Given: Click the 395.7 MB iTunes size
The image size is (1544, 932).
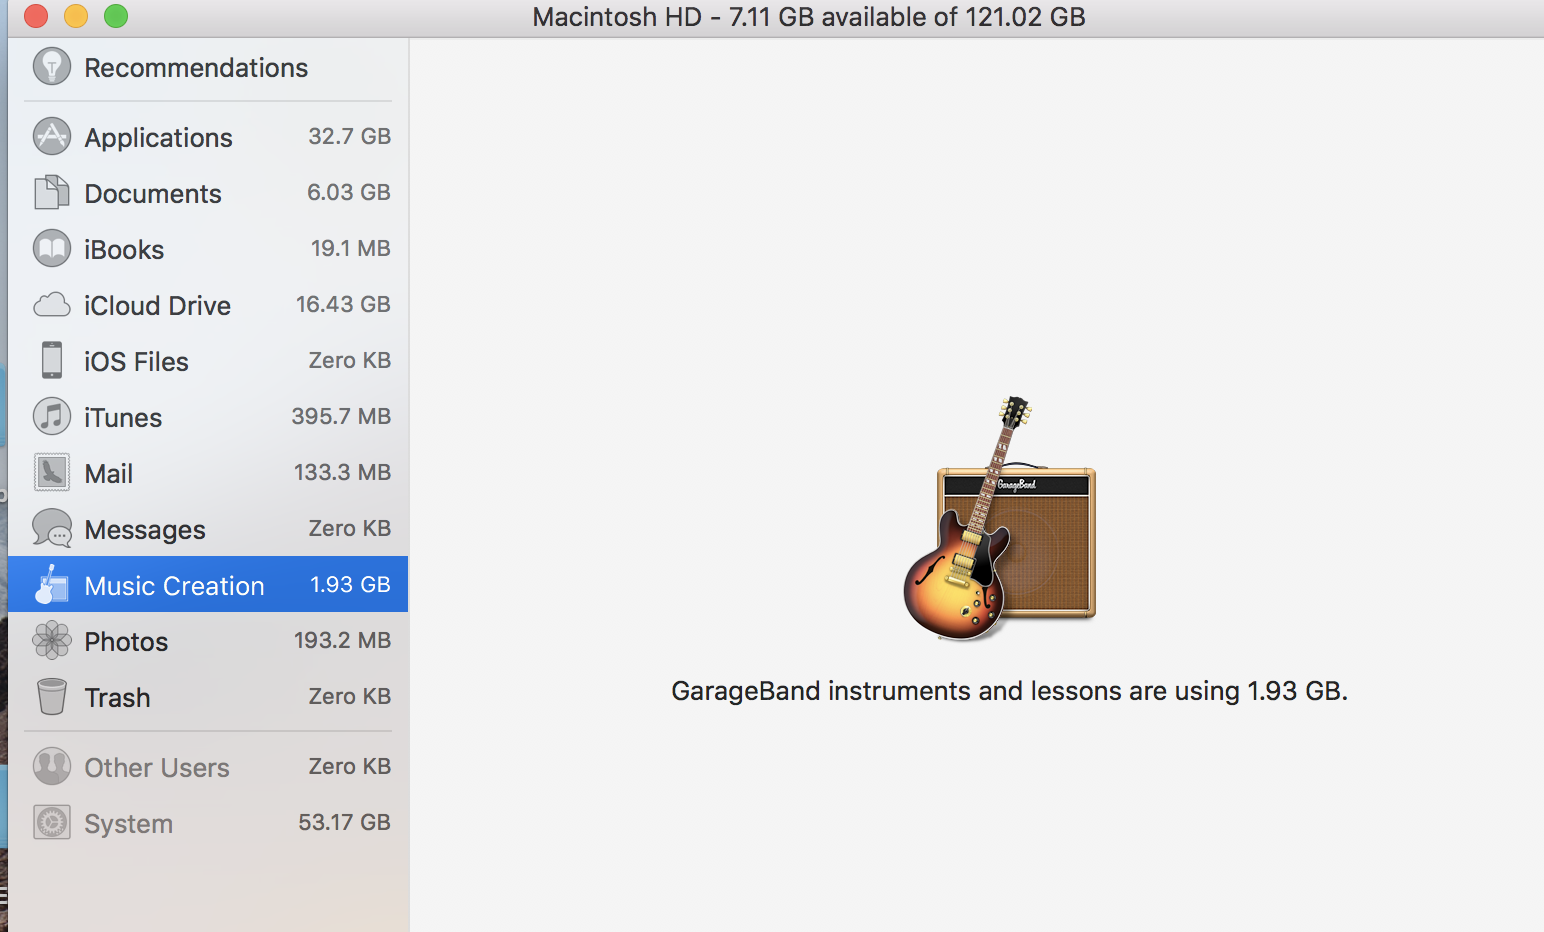Looking at the screenshot, I should point(341,416).
